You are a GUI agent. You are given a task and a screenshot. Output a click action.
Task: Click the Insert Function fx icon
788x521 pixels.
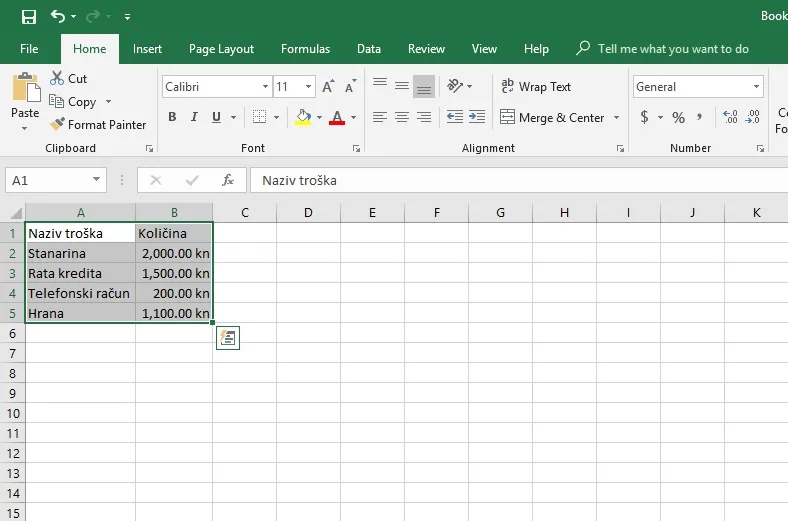(x=228, y=180)
